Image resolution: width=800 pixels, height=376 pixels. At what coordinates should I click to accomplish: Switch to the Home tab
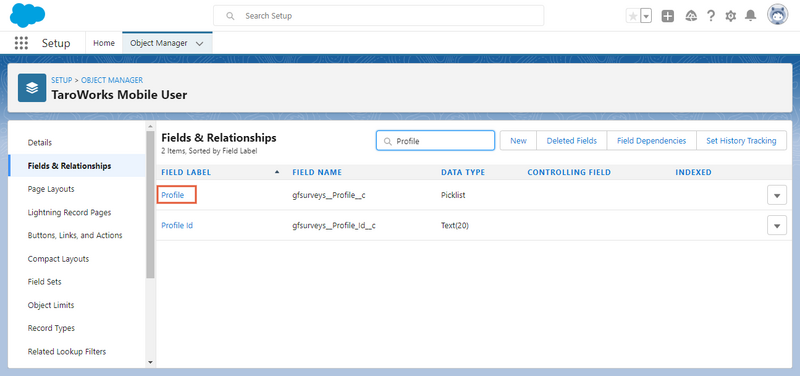click(104, 43)
